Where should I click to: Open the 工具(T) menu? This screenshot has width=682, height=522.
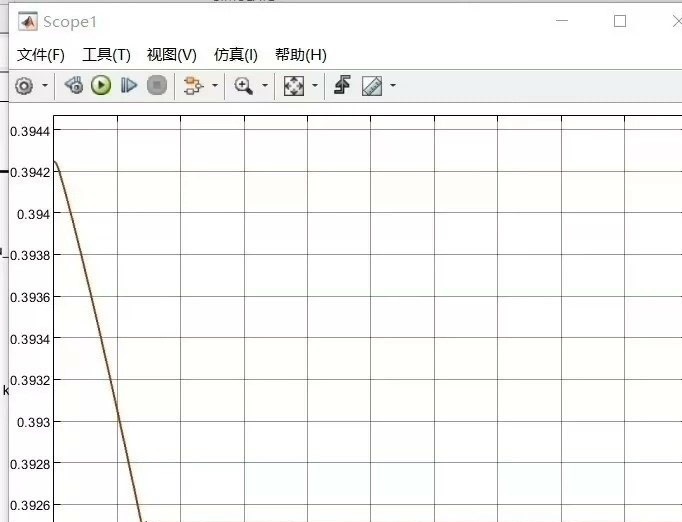107,55
